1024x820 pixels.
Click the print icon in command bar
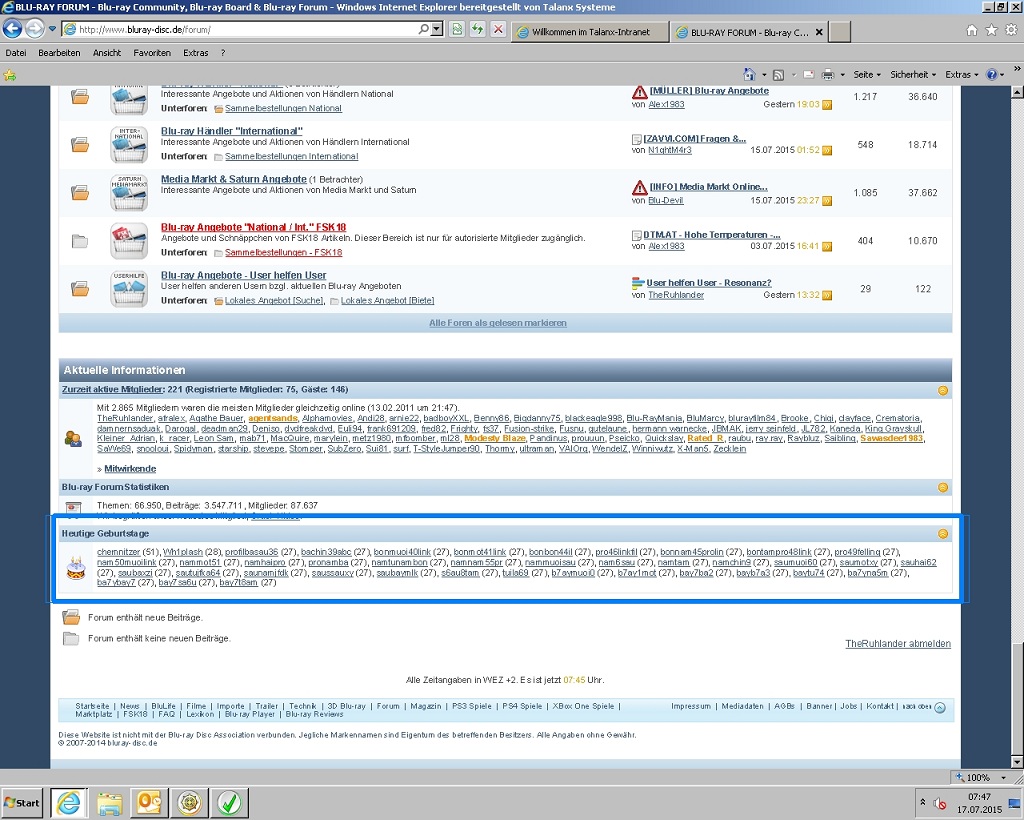[x=828, y=75]
